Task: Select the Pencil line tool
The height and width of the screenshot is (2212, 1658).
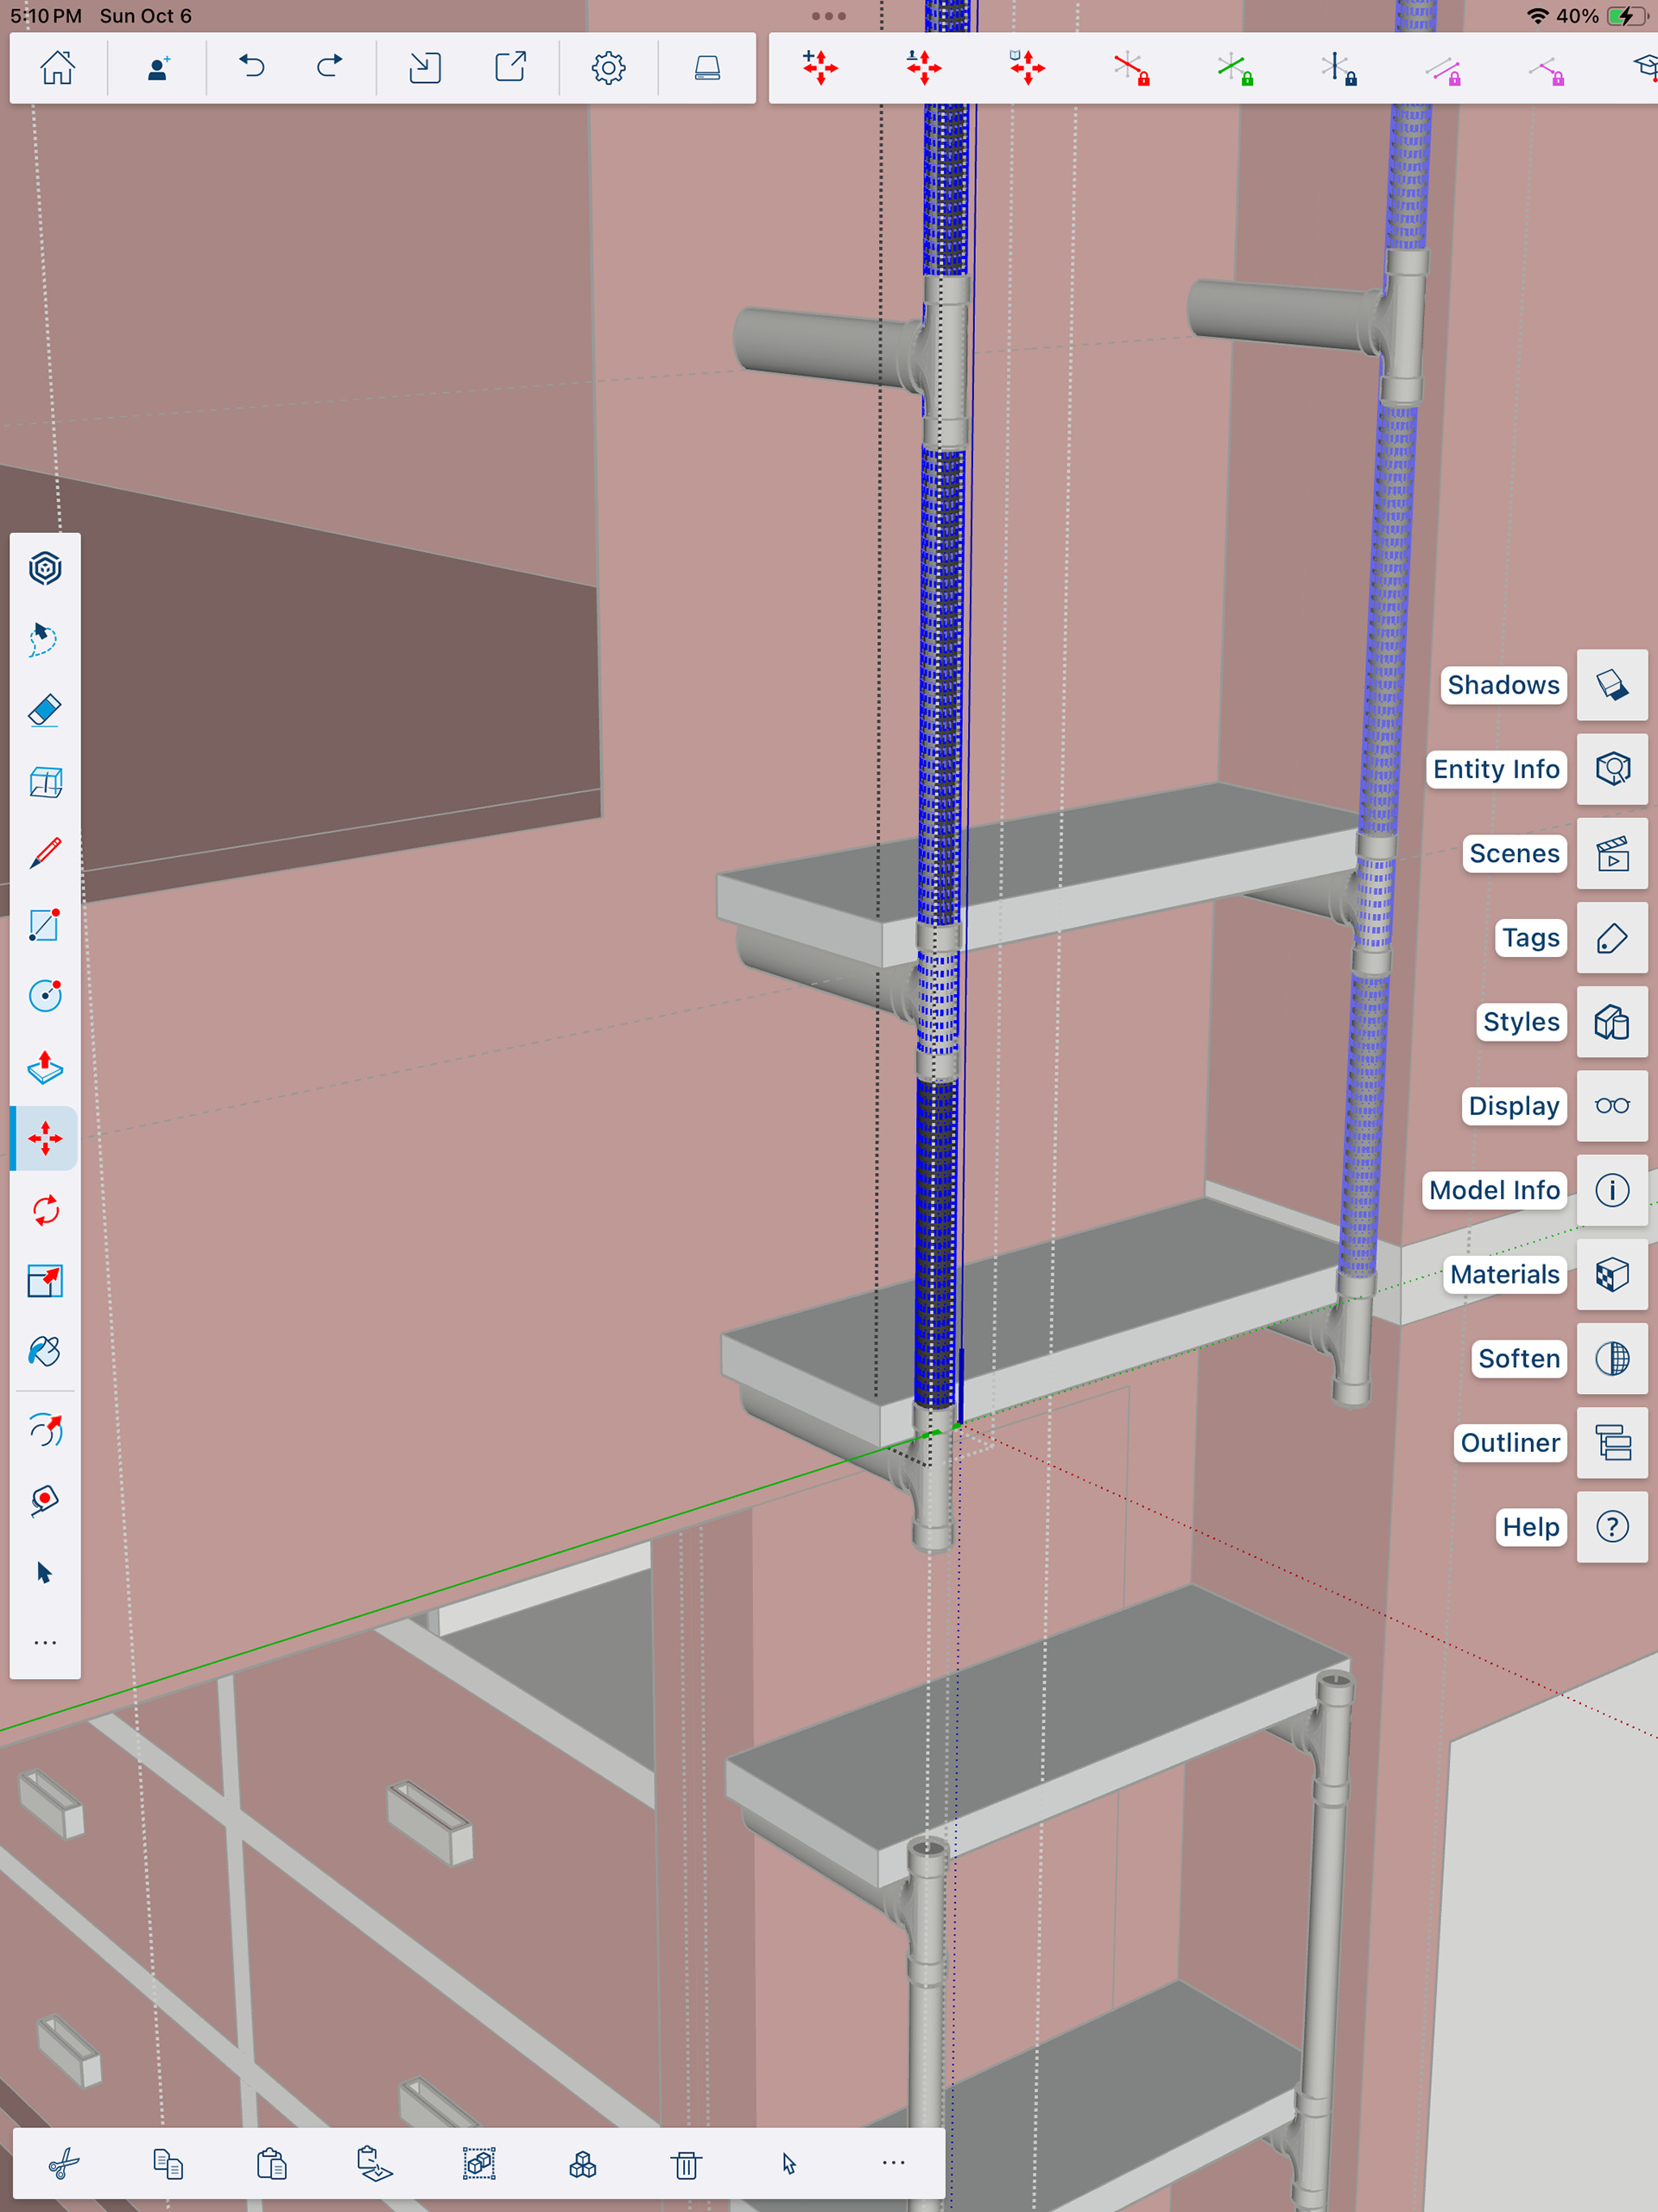Action: (x=45, y=853)
